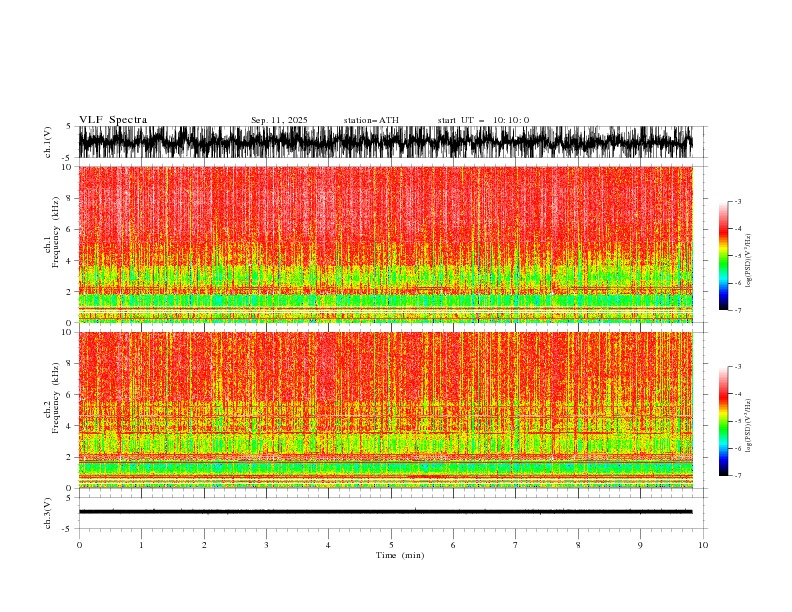Image resolution: width=792 pixels, height=612 pixels.
Task: Click the time axis tick label "7"
Action: pyautogui.click(x=516, y=545)
